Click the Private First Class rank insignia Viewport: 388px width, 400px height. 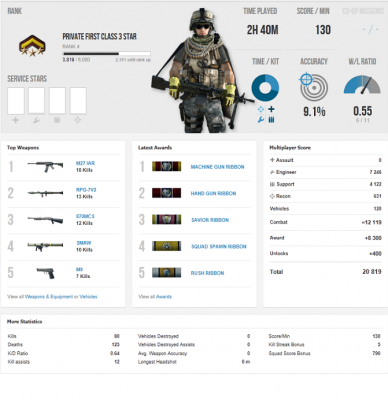point(32,46)
